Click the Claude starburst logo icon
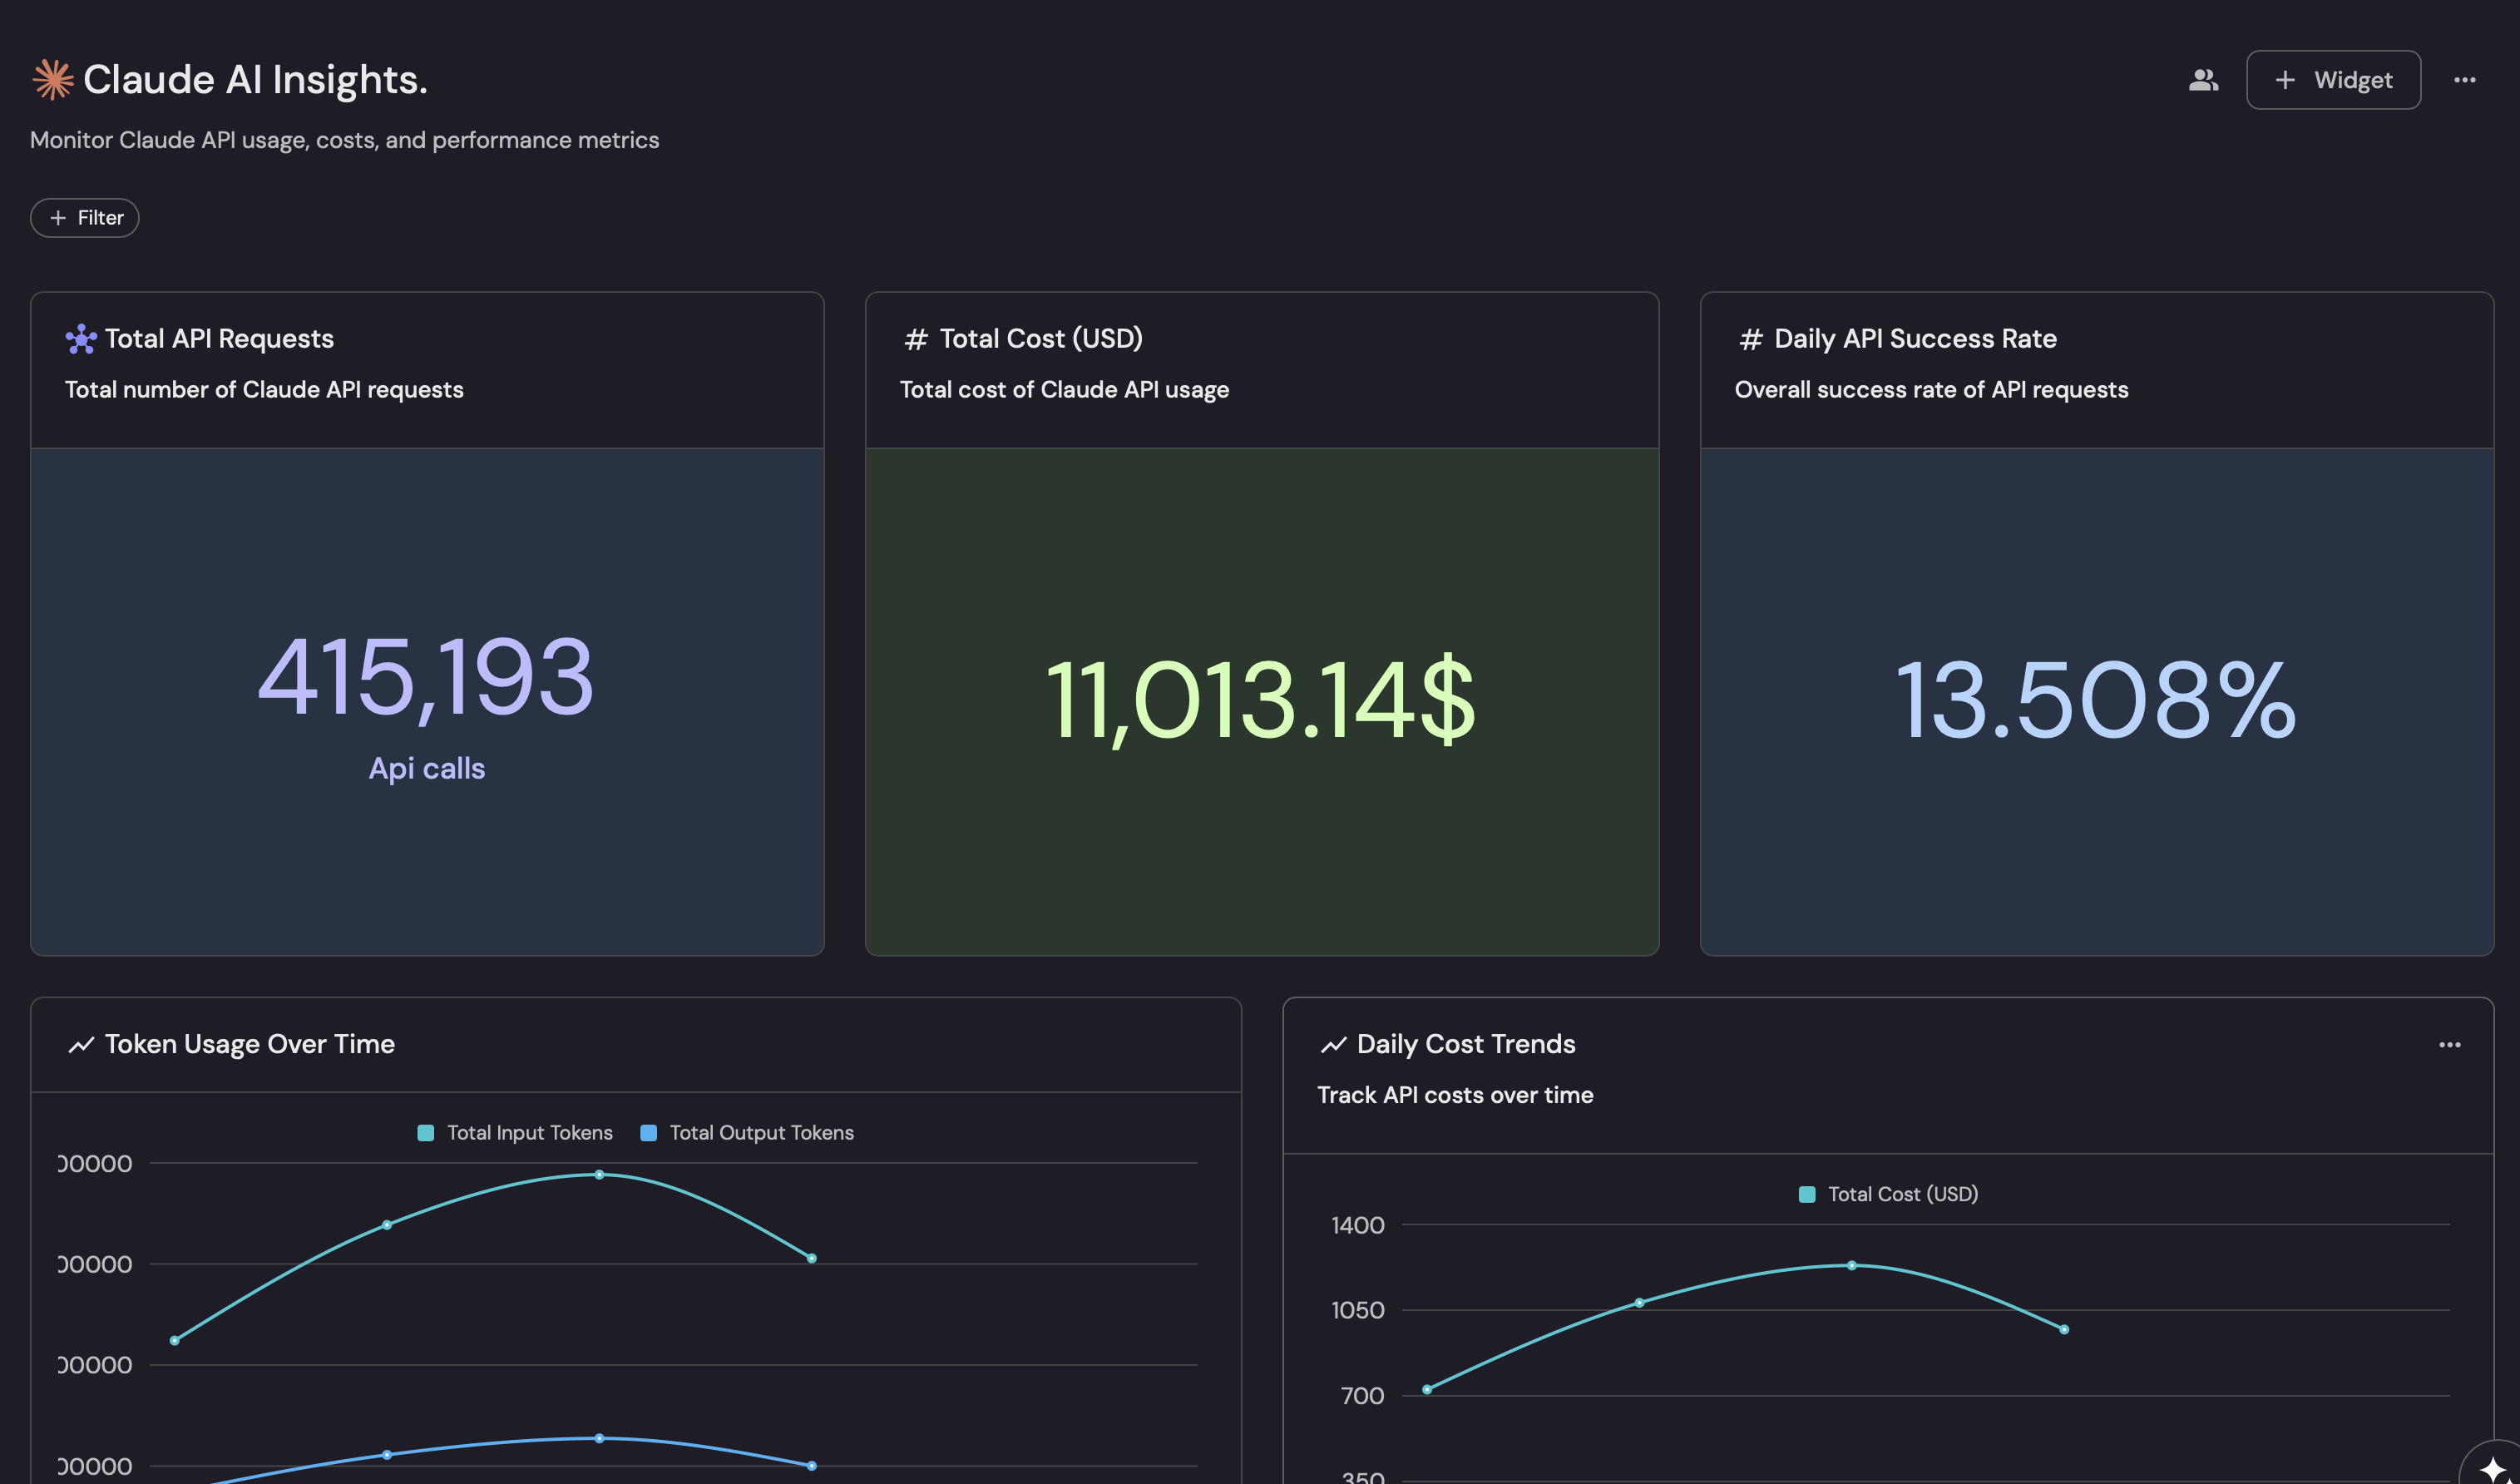Viewport: 2520px width, 1484px height. (x=53, y=80)
